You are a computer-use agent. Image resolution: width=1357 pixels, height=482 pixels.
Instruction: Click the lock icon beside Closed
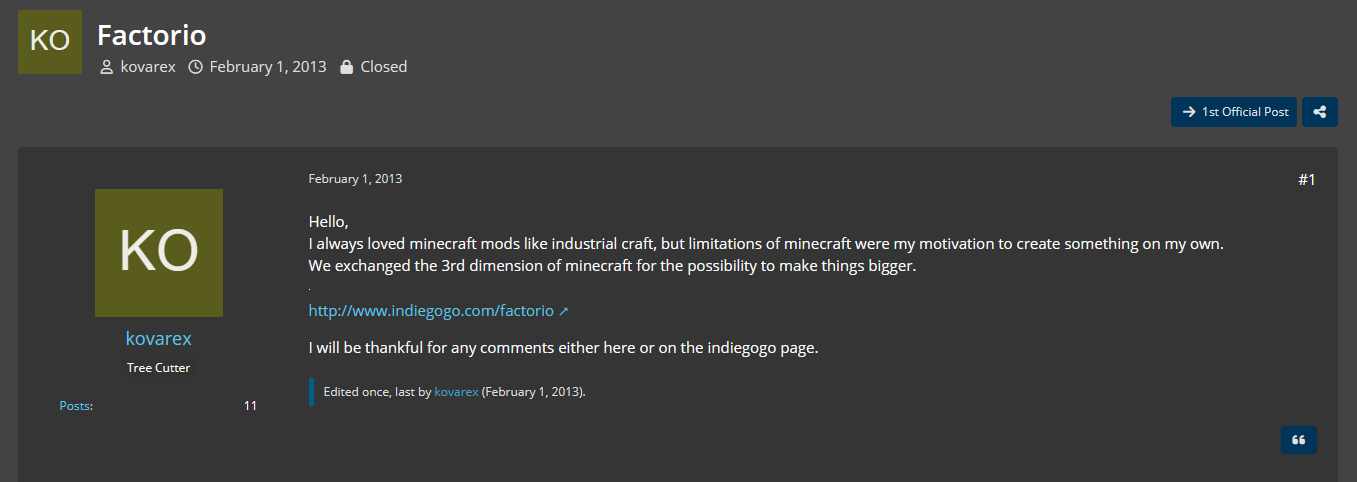click(347, 67)
